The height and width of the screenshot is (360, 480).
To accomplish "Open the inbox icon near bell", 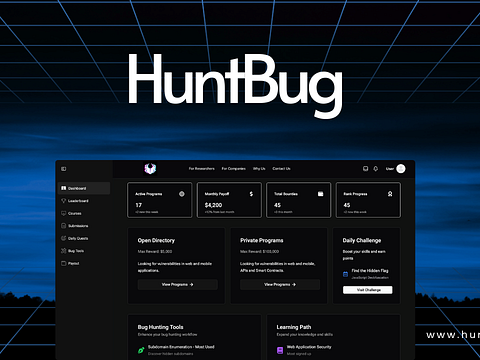I will tap(365, 169).
